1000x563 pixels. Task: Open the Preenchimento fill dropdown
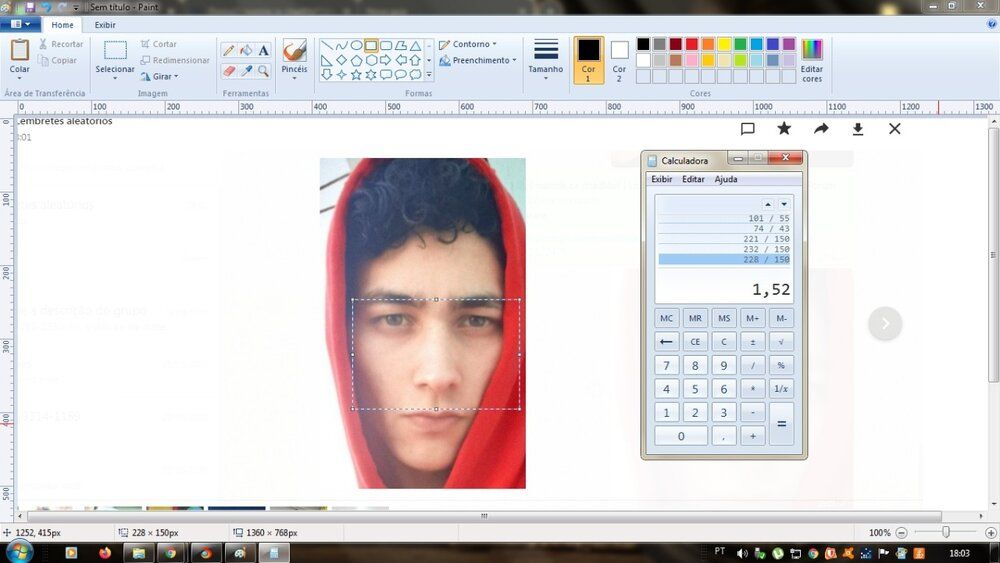click(478, 61)
